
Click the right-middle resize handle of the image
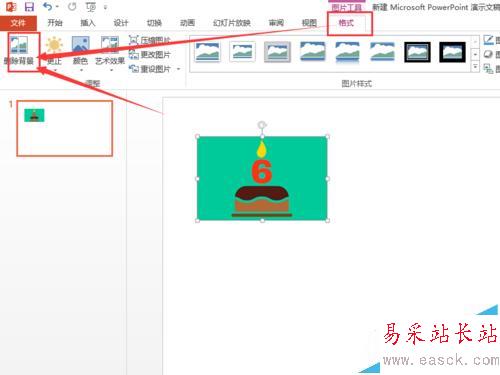pyautogui.click(x=327, y=179)
